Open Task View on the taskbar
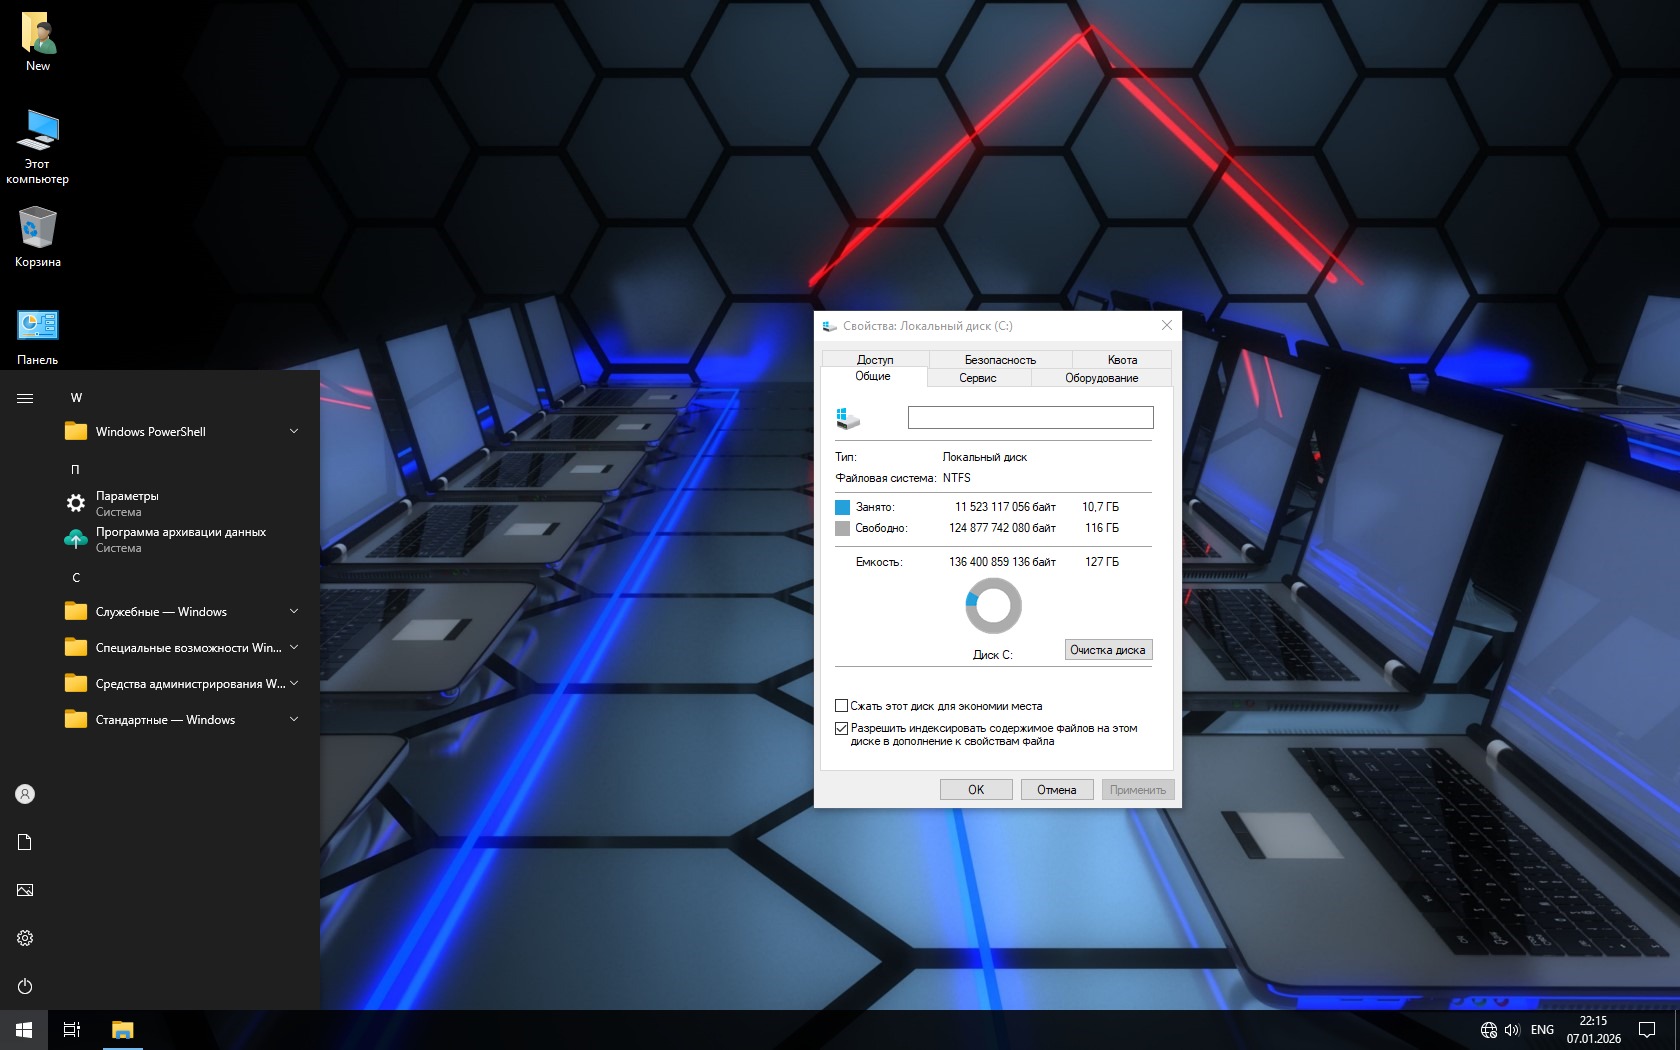Viewport: 1680px width, 1050px height. pyautogui.click(x=72, y=1030)
